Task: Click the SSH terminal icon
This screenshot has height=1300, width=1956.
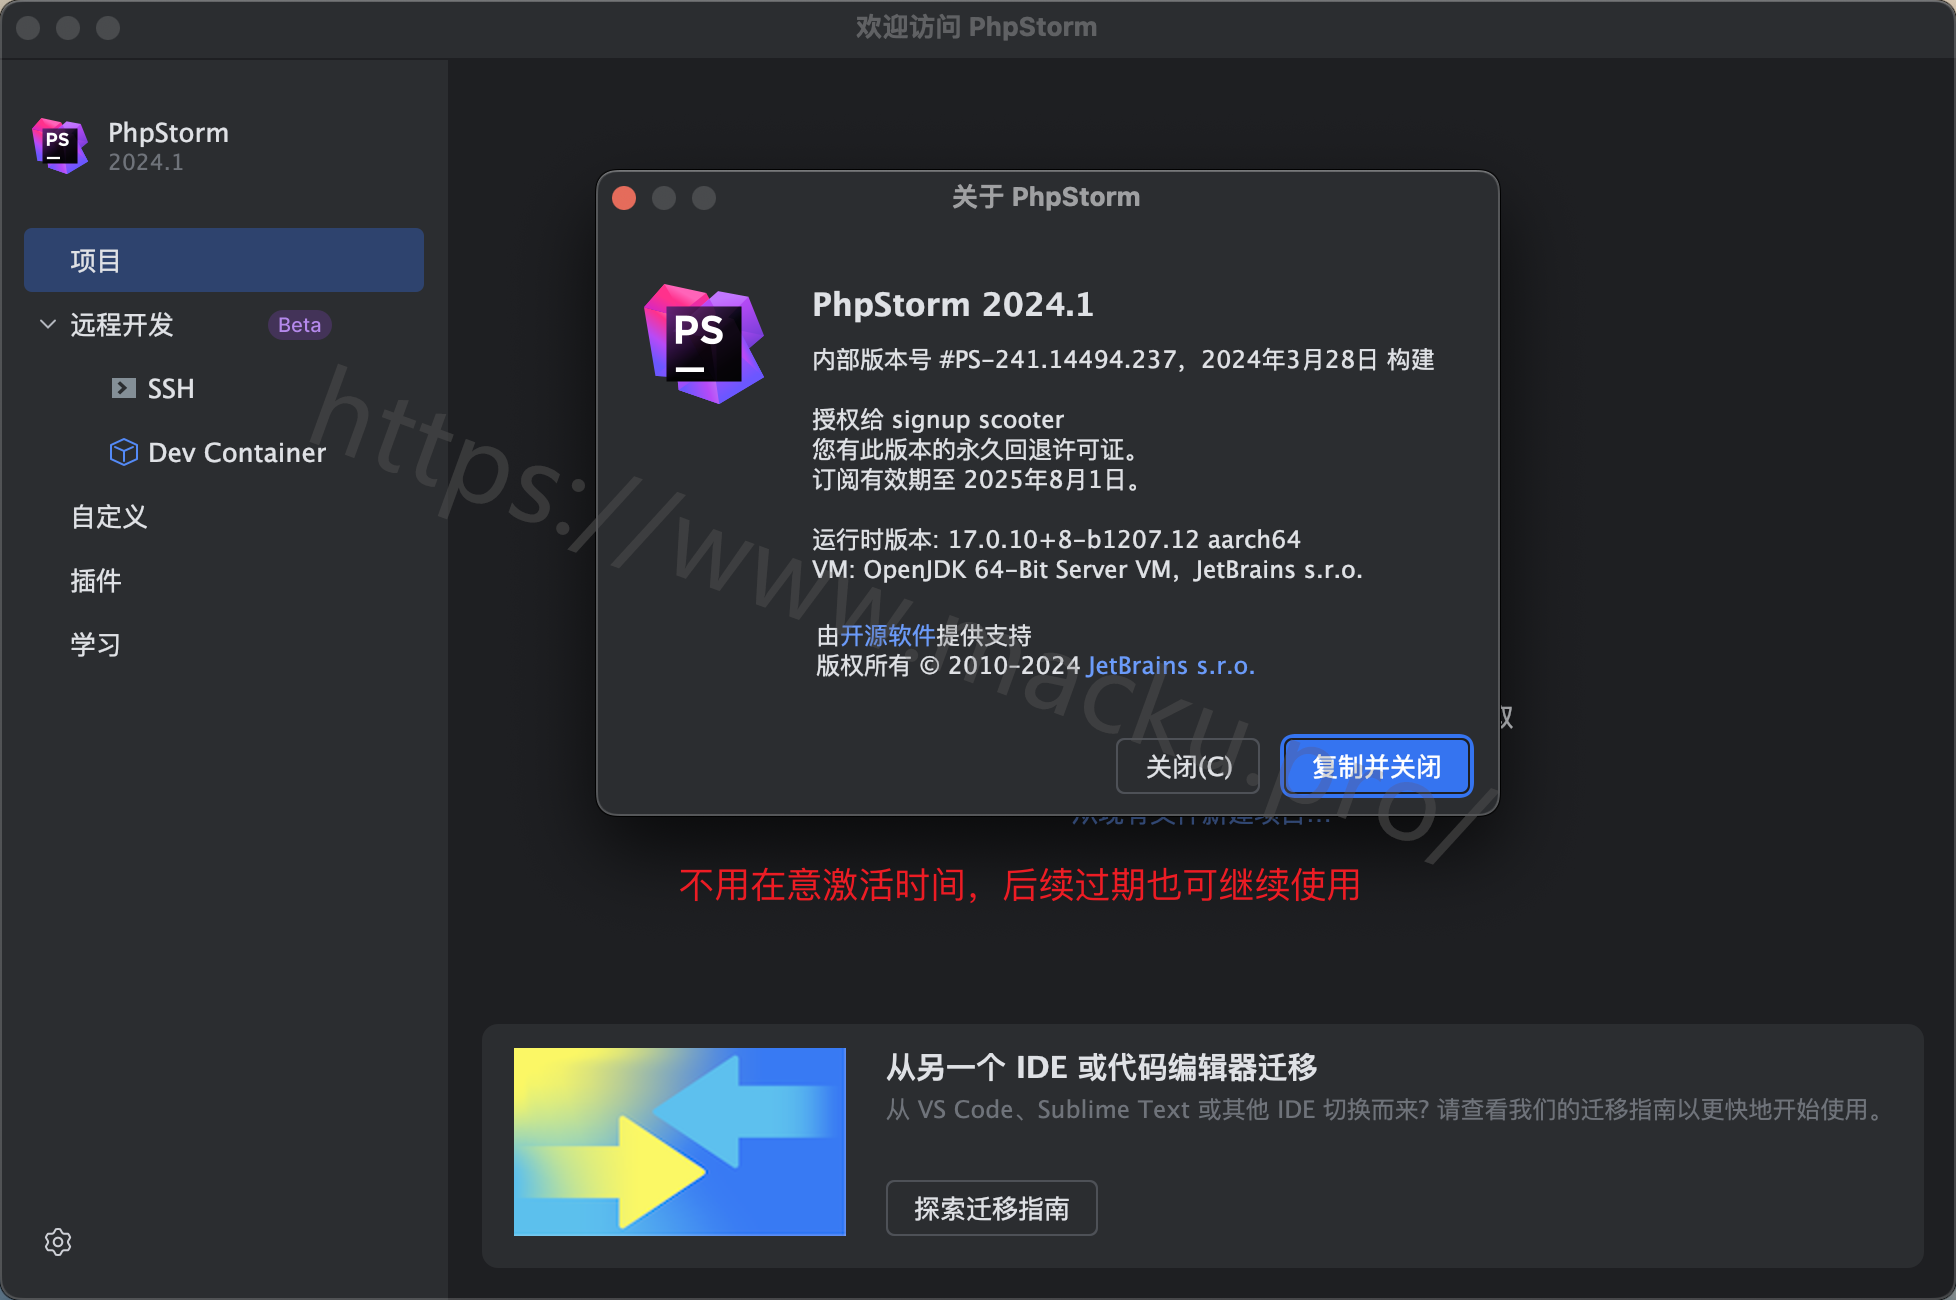Action: tap(124, 388)
